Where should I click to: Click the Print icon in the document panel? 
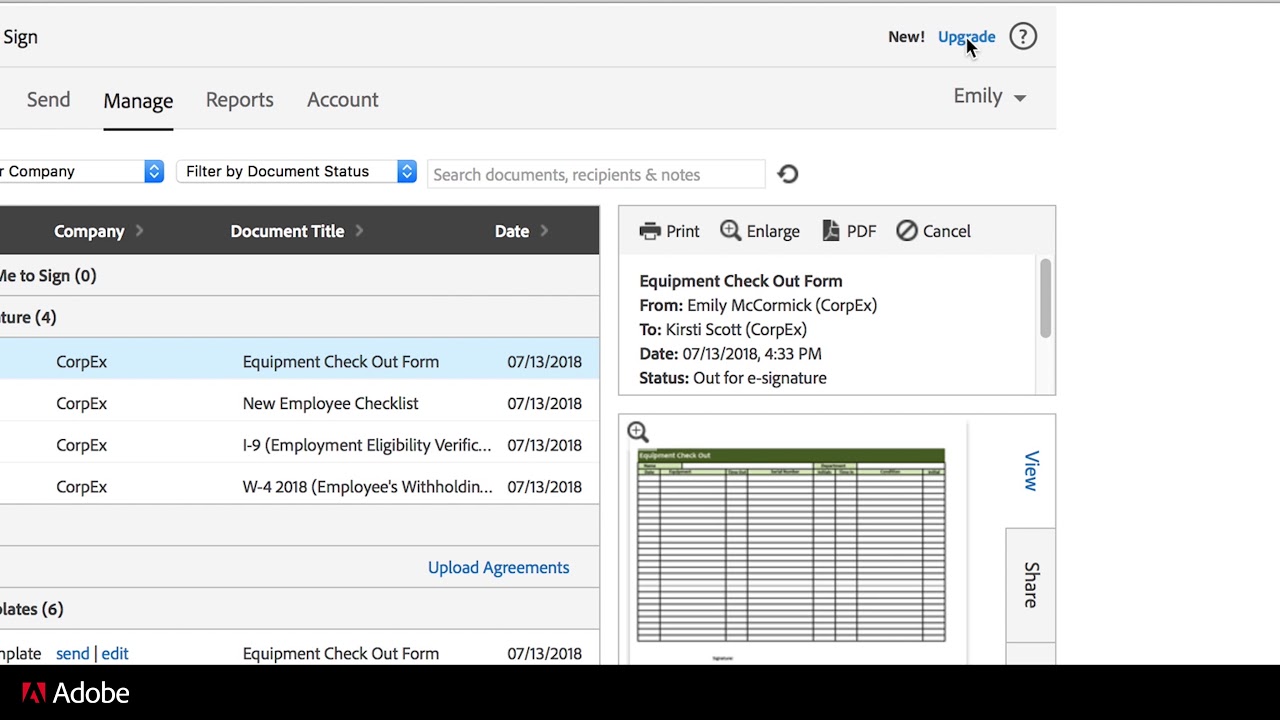(651, 231)
